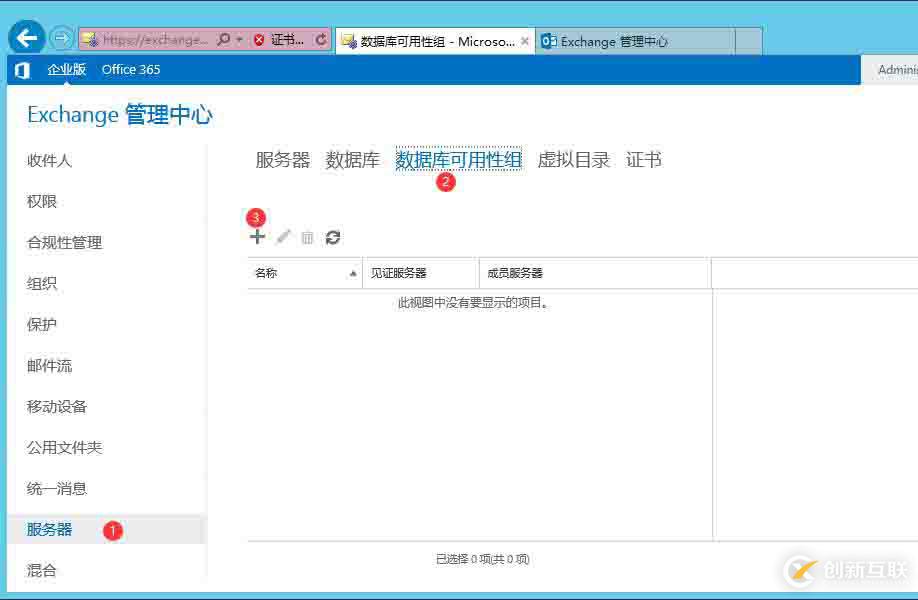Switch to the 虚拟目录 tab
Screen dimensions: 918x600
coord(573,158)
